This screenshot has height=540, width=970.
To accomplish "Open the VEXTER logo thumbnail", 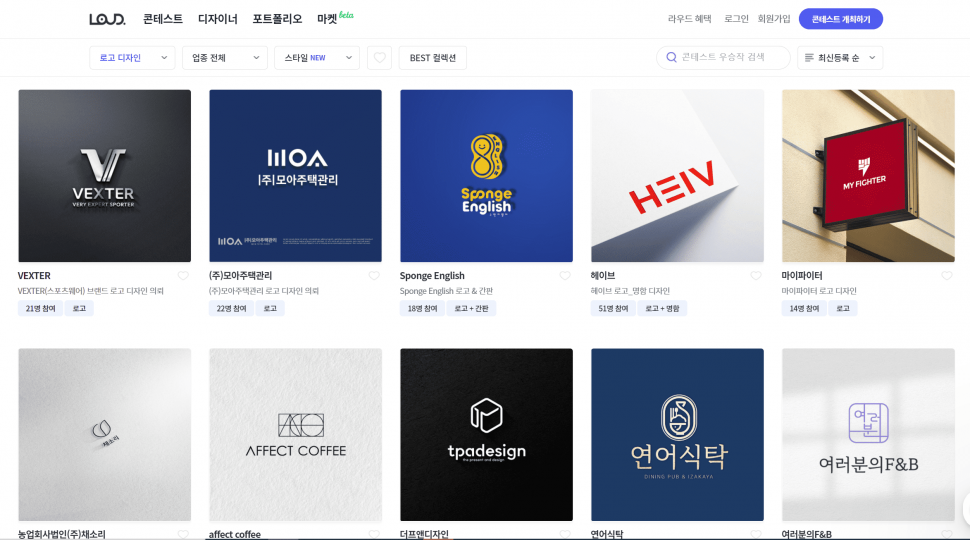I will pos(105,176).
